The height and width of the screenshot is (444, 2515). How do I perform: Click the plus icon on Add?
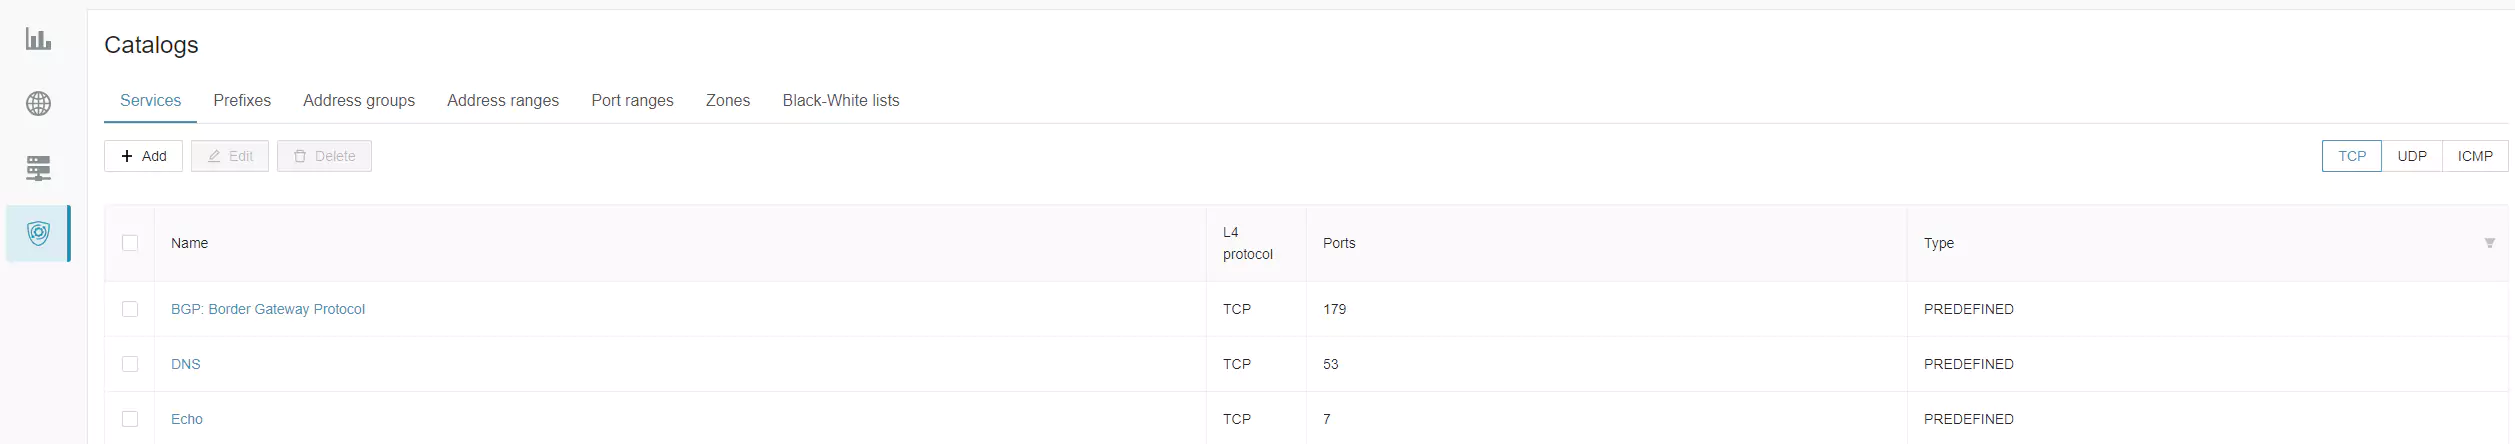tap(127, 156)
